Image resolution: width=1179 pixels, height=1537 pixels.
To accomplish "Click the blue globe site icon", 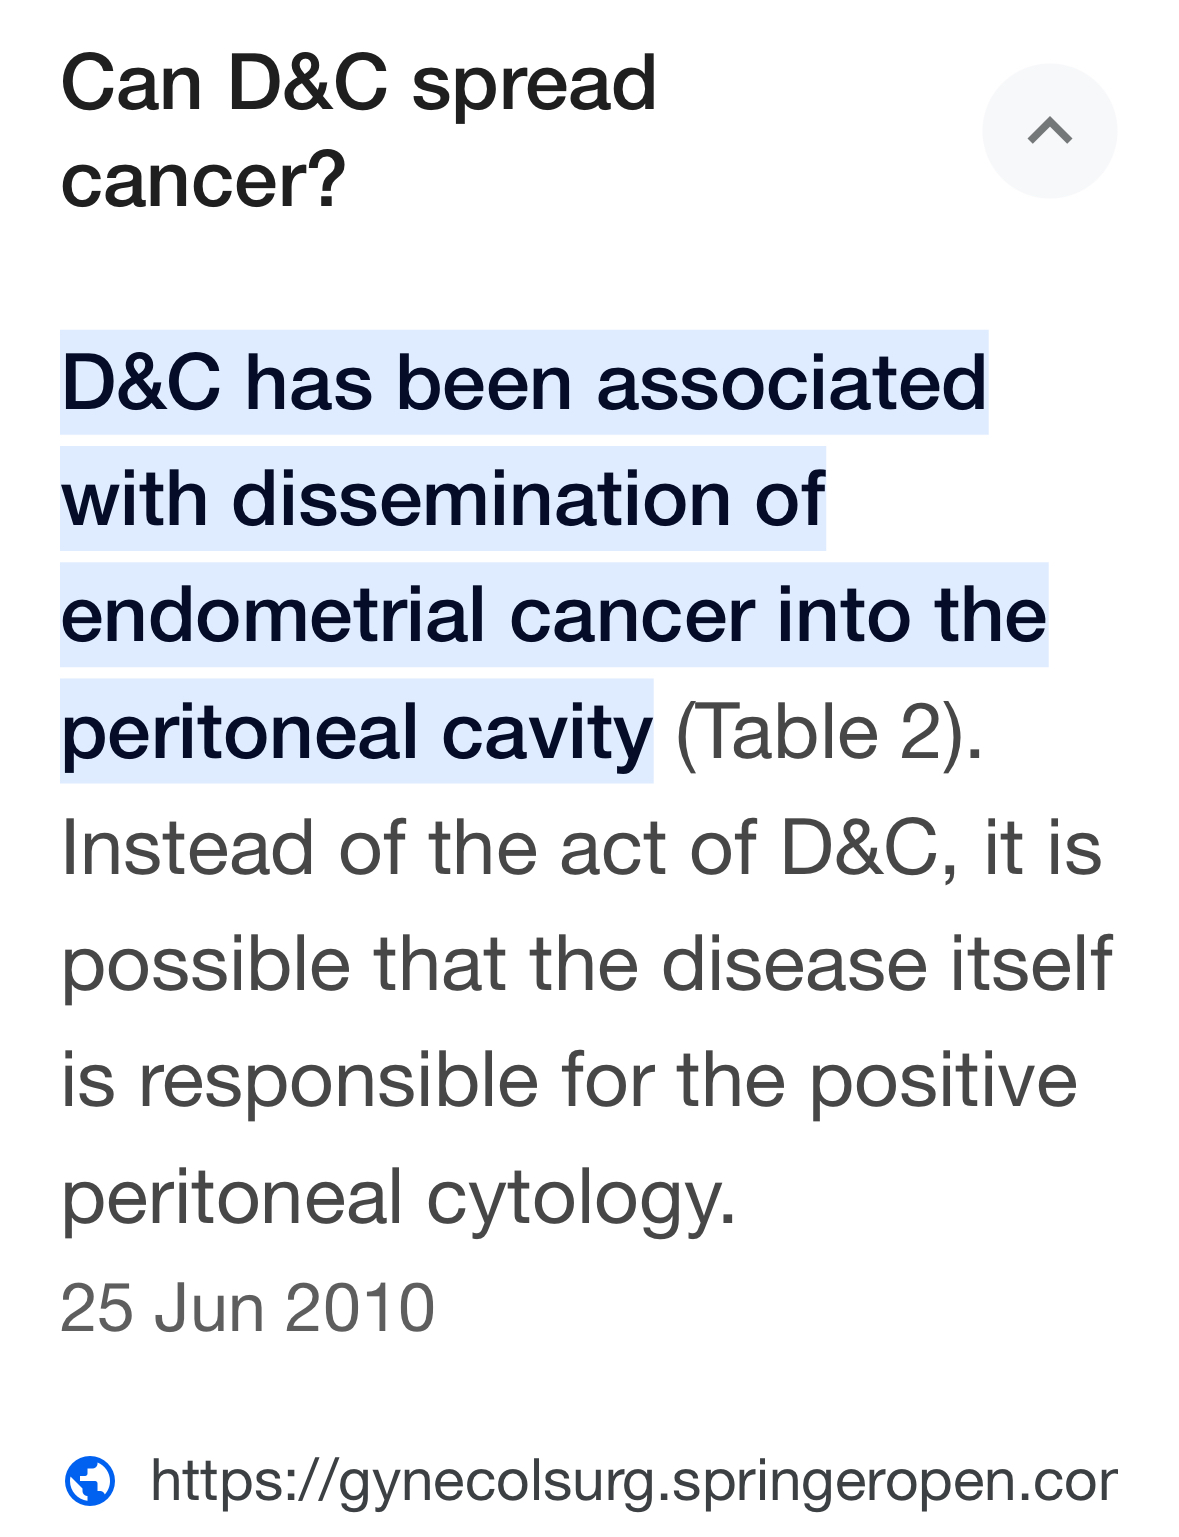I will pyautogui.click(x=90, y=1481).
